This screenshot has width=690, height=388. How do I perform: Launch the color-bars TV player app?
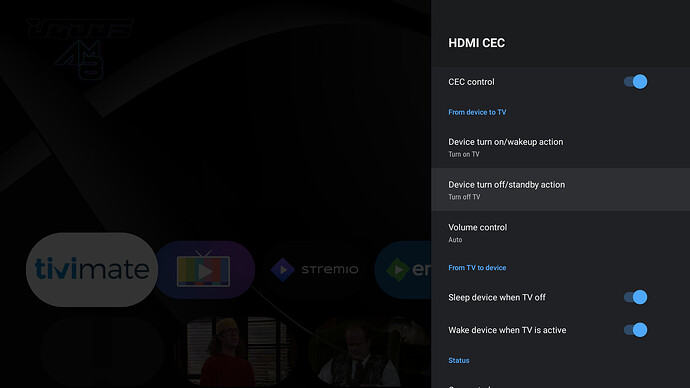tap(205, 270)
